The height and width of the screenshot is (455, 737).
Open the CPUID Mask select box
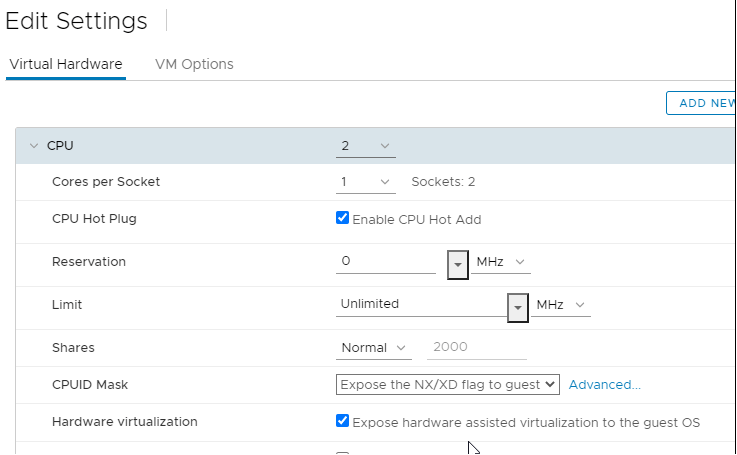point(447,384)
